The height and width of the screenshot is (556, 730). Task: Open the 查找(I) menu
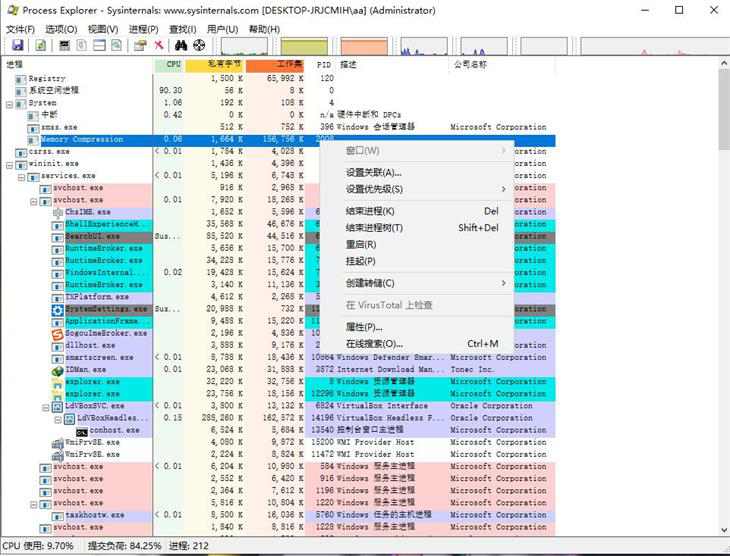tap(182, 29)
